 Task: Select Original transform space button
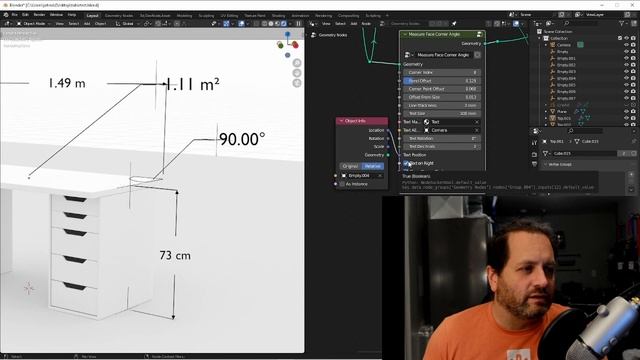tap(350, 166)
